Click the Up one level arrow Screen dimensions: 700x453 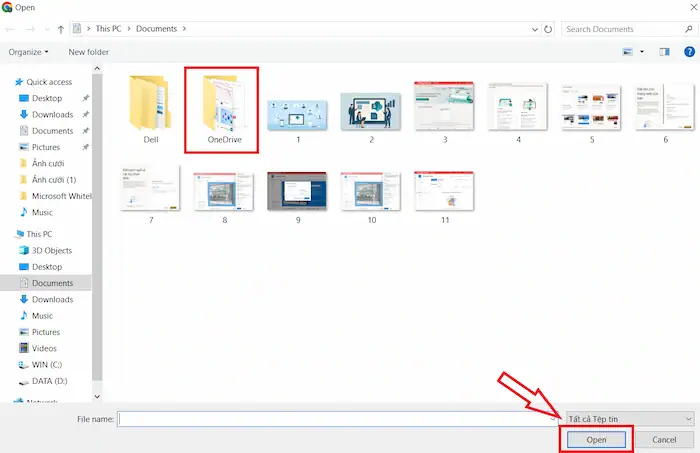62,29
